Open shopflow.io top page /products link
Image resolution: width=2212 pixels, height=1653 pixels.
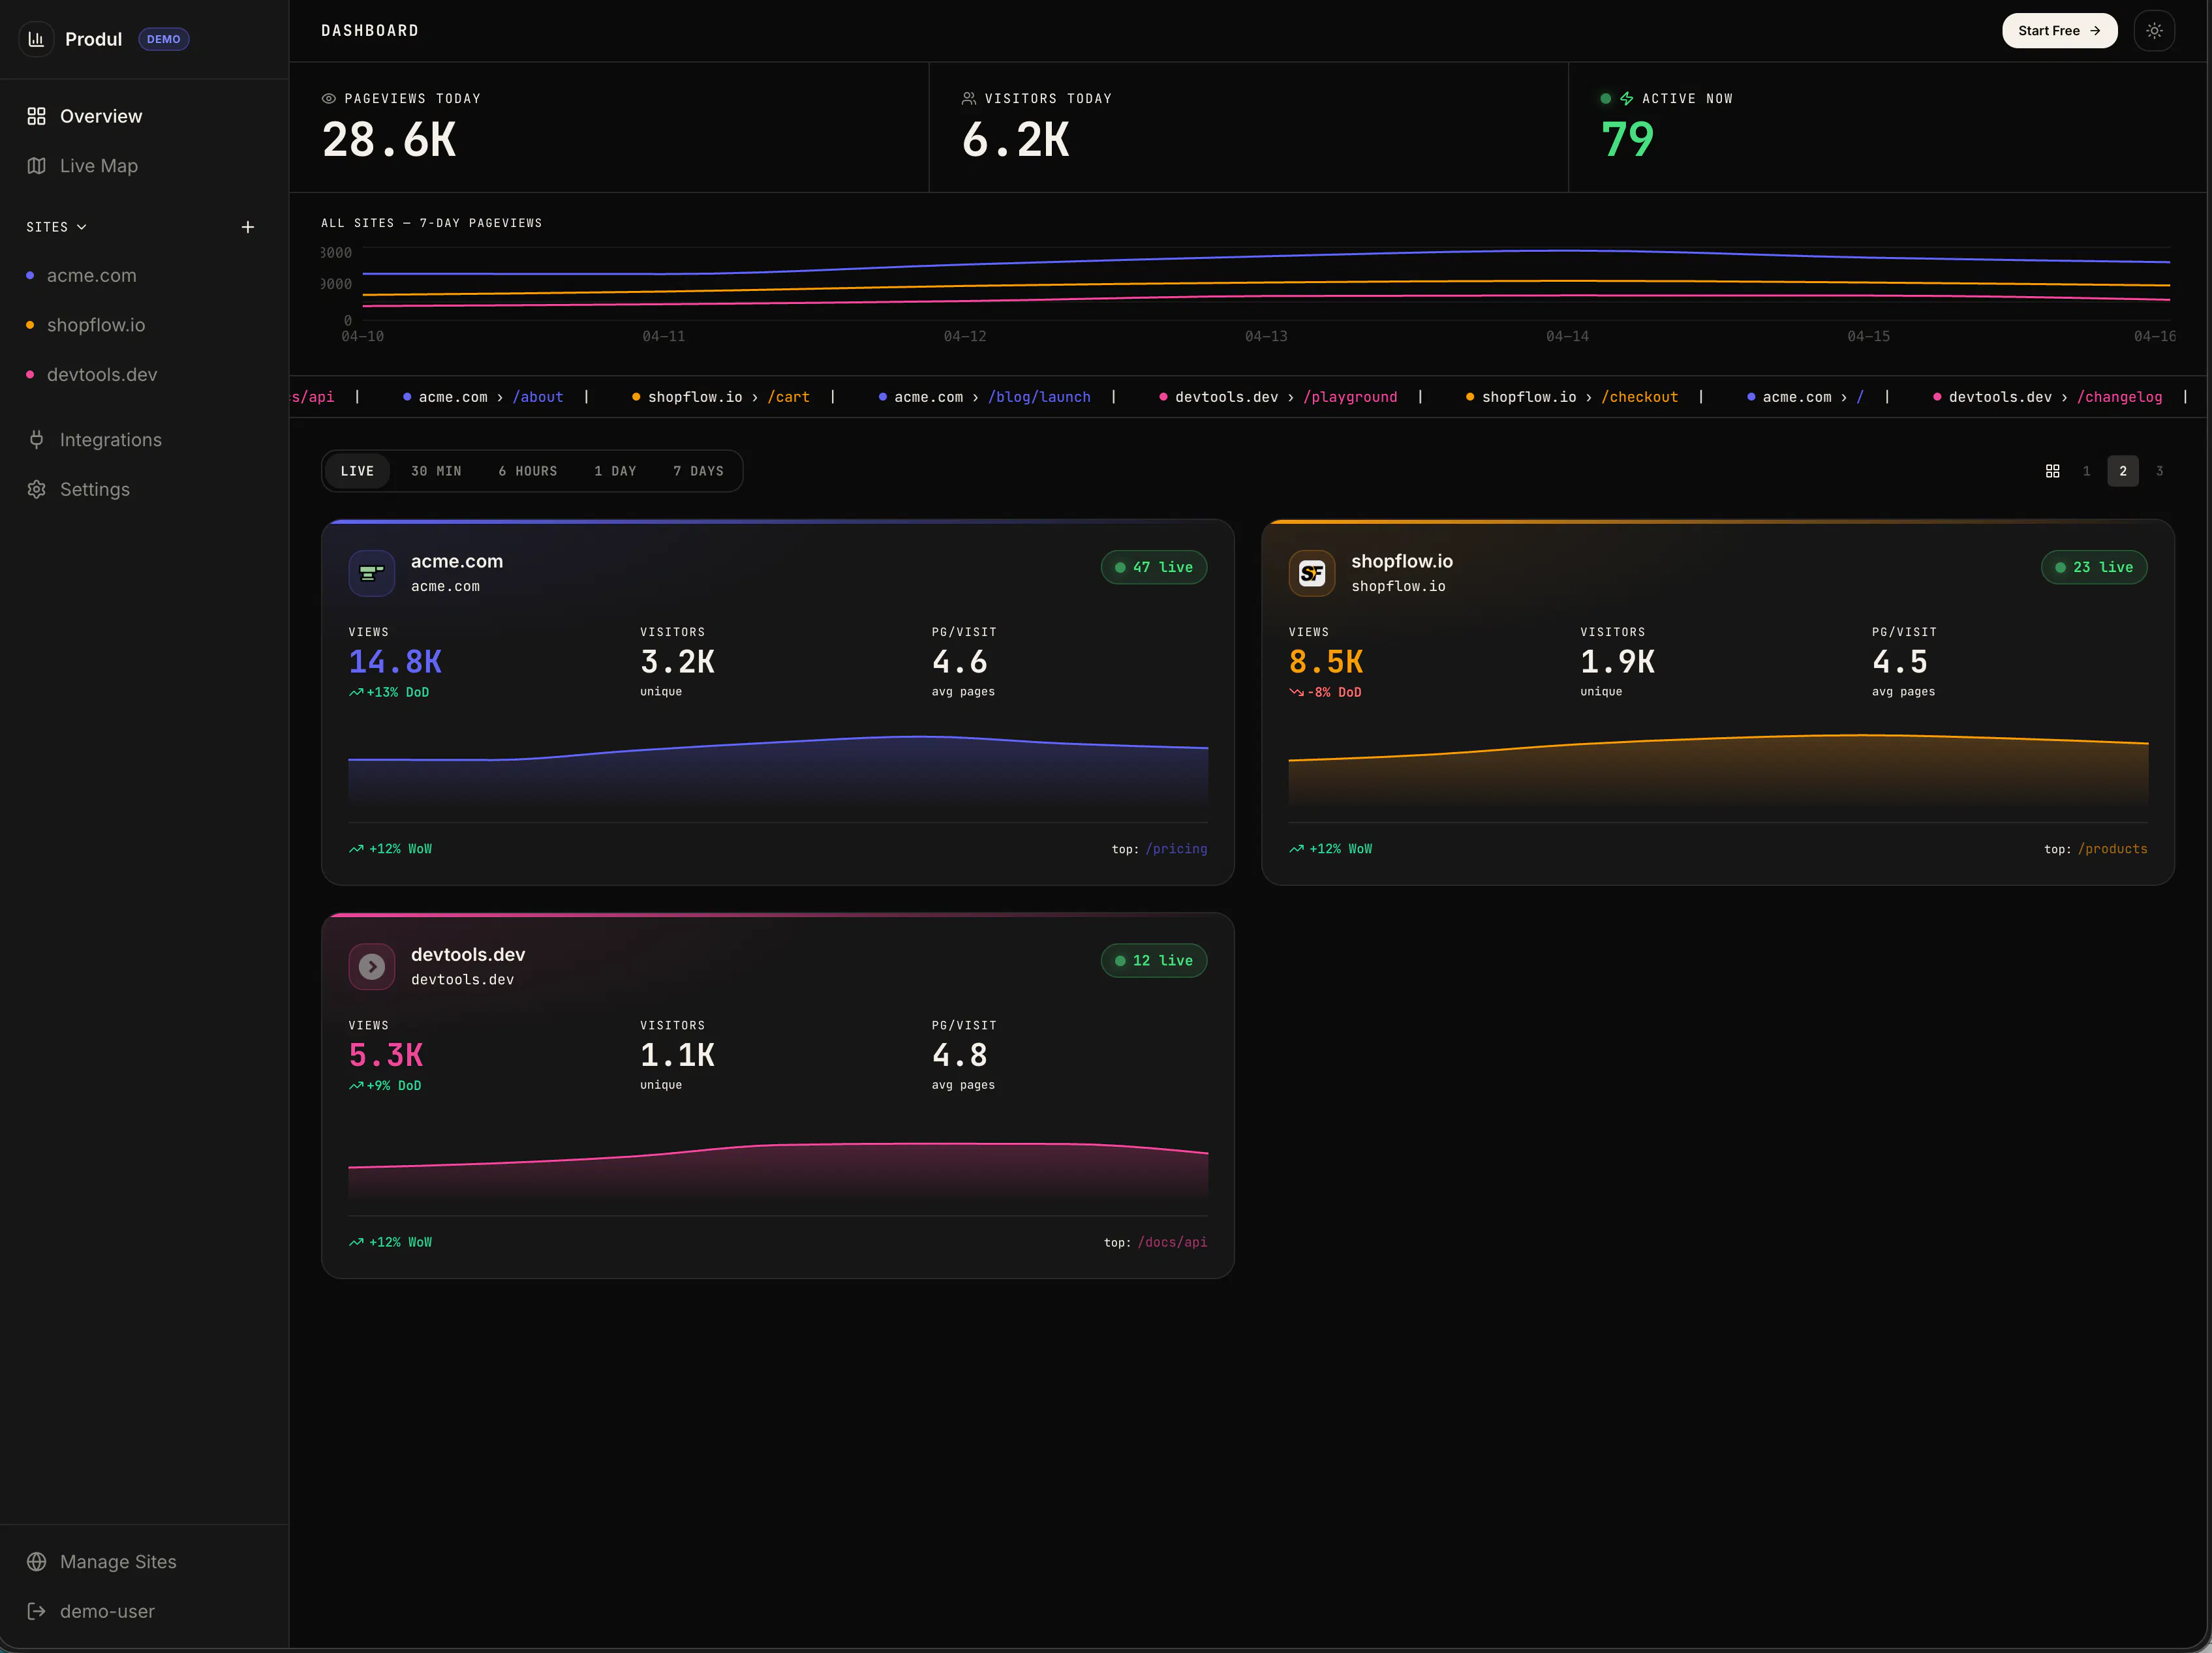coord(2112,849)
